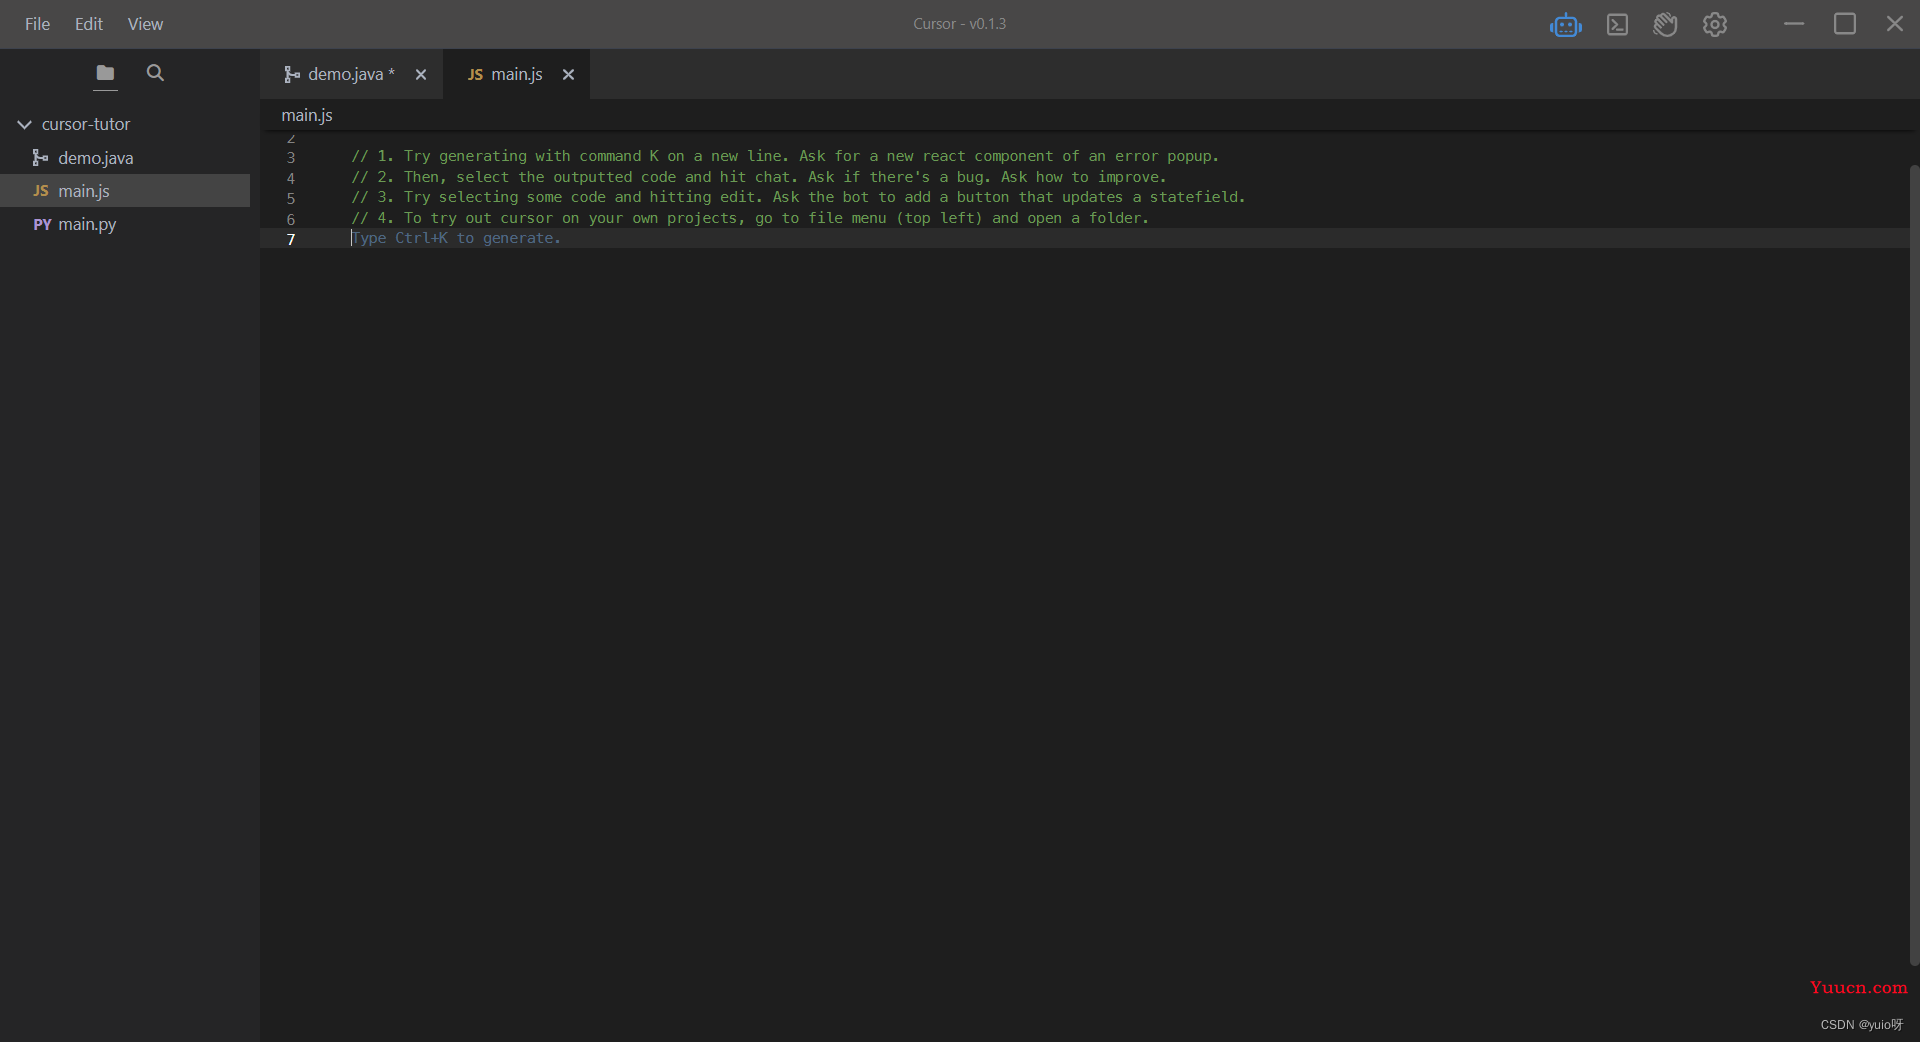Click the waving hand feedback icon
The width and height of the screenshot is (1920, 1042).
1665,25
